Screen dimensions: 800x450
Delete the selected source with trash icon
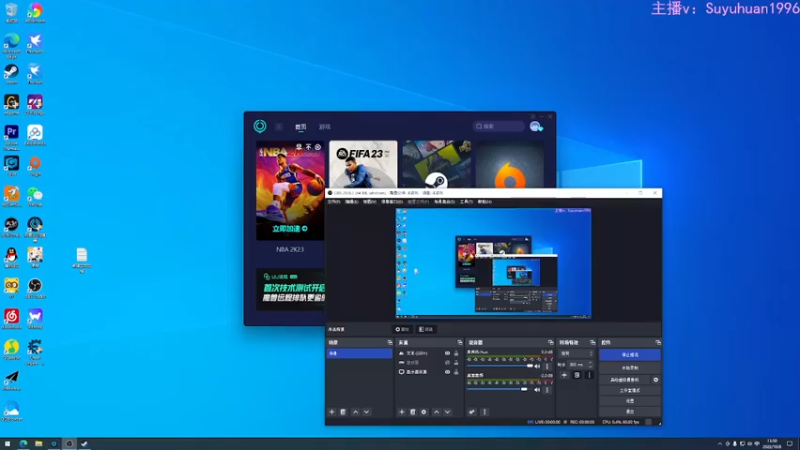pyautogui.click(x=413, y=412)
